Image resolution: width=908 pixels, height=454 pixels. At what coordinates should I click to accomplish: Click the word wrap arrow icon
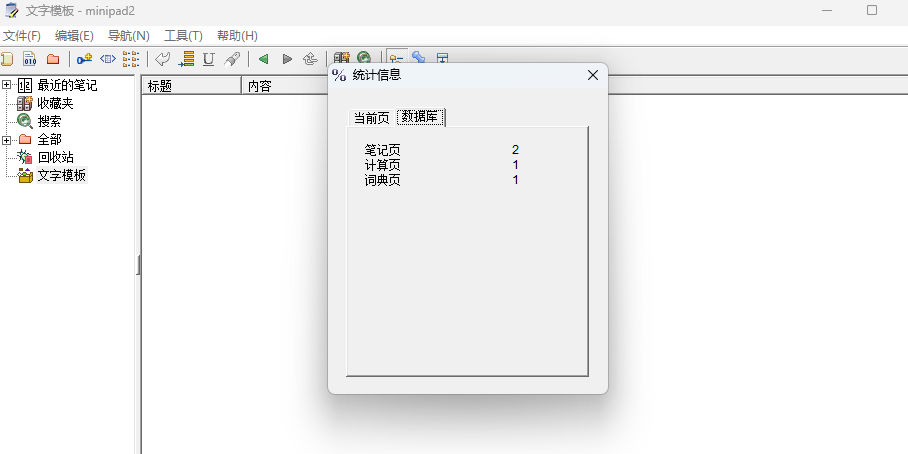pos(162,59)
